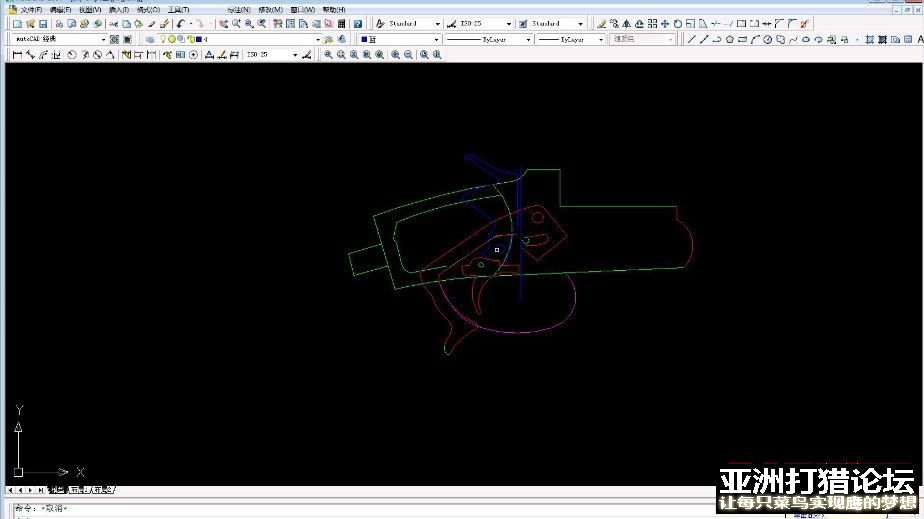Click the last zoom magnifier icon in row
This screenshot has width=924, height=519.
[437, 55]
